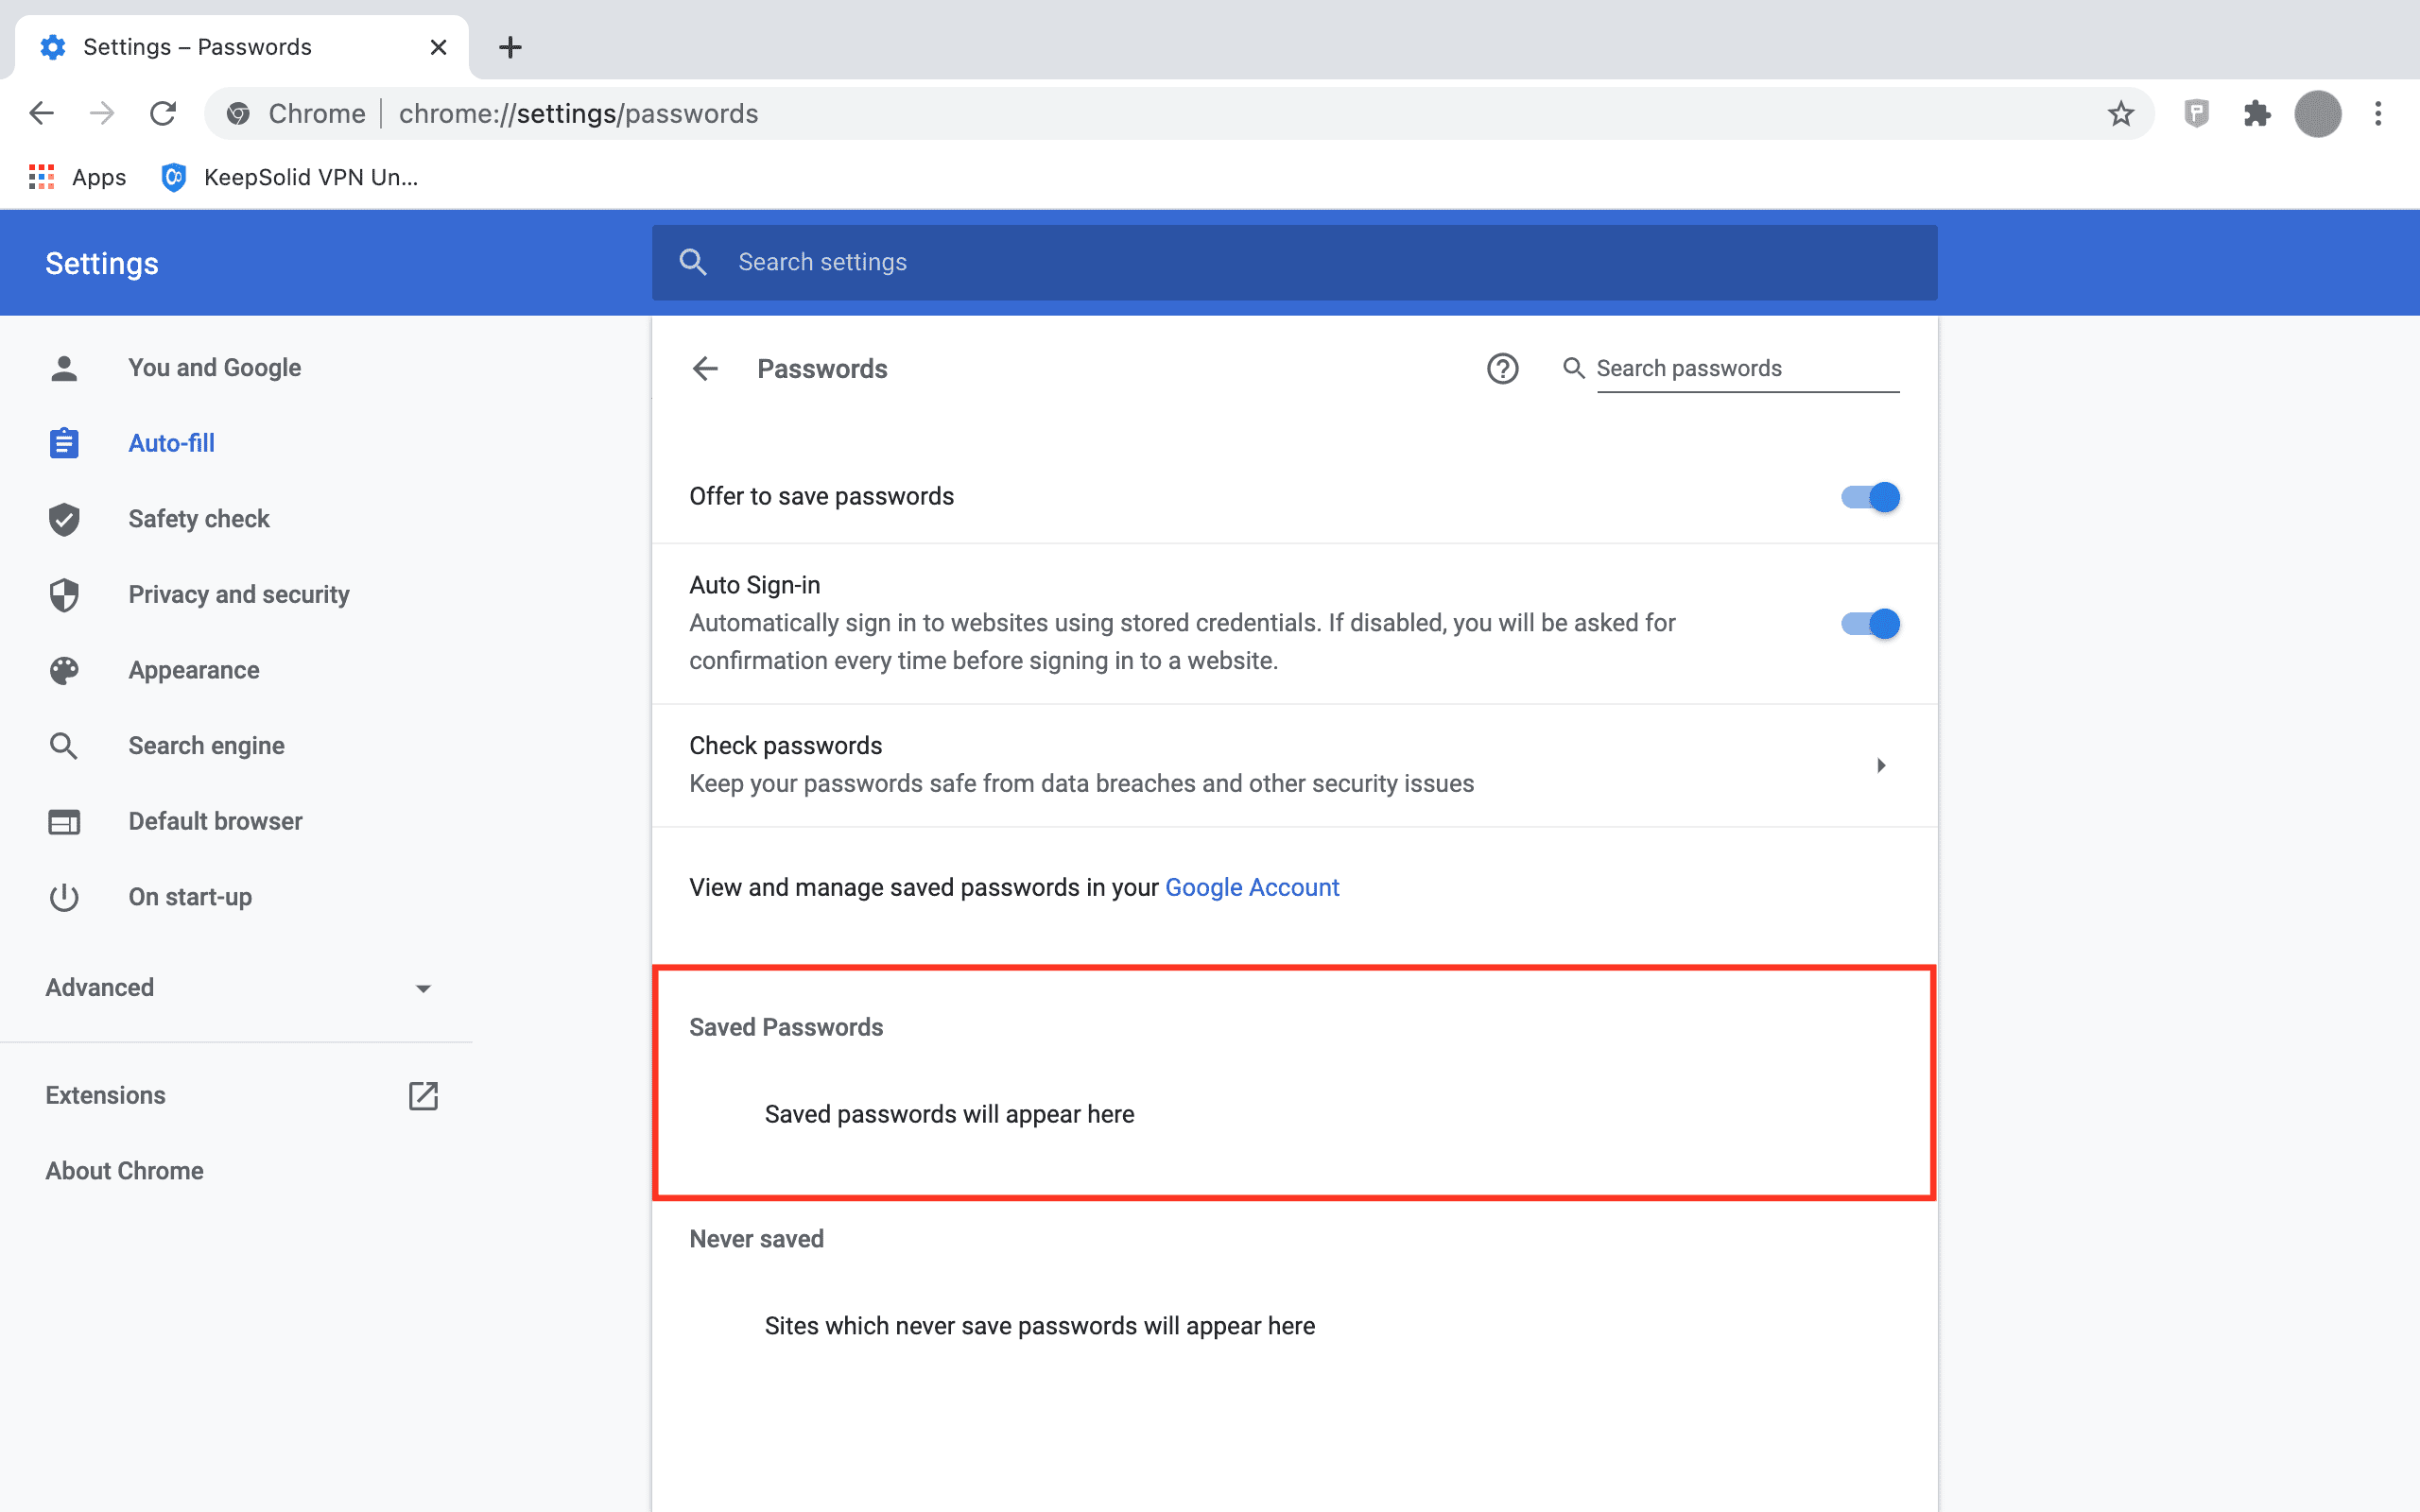Click the Search passwords field
Viewport: 2420px width, 1512px height.
[1745, 369]
